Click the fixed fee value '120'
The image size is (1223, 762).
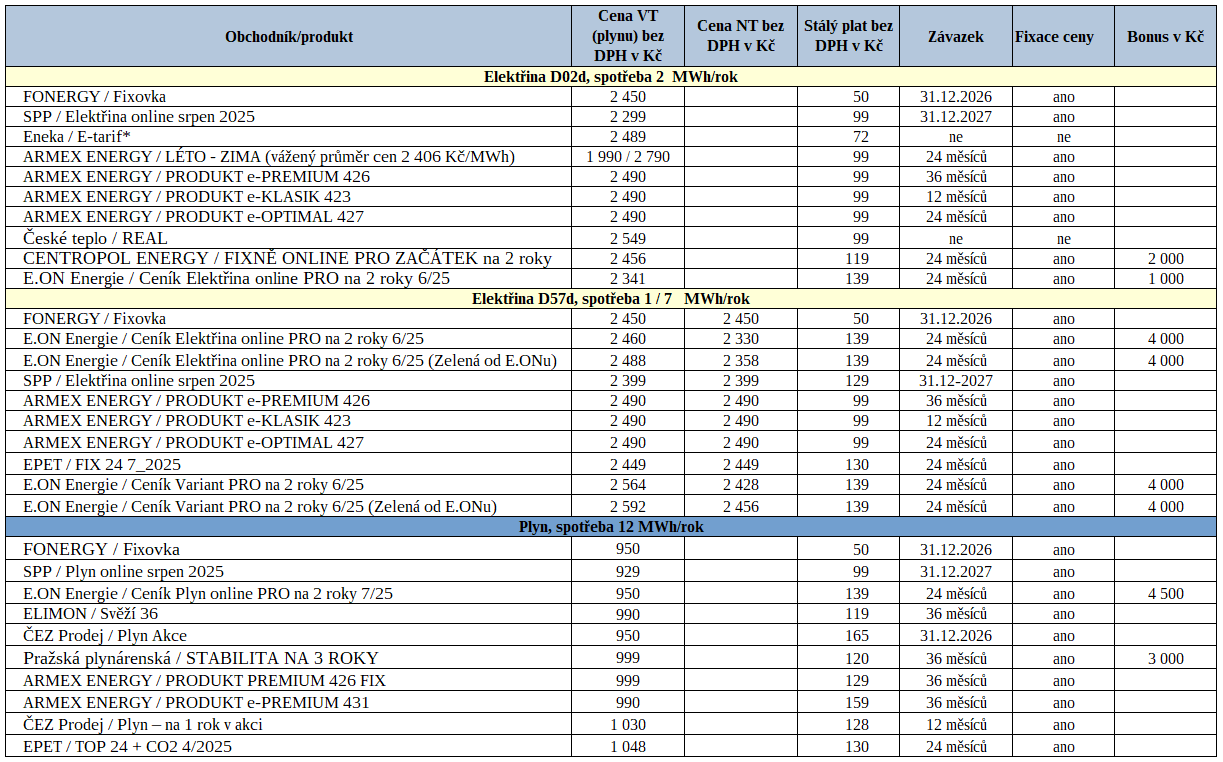click(857, 658)
